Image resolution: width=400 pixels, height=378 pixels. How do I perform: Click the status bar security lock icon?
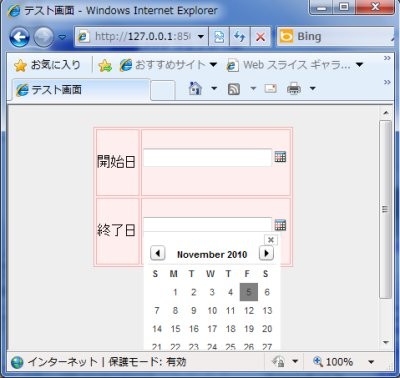(279, 362)
